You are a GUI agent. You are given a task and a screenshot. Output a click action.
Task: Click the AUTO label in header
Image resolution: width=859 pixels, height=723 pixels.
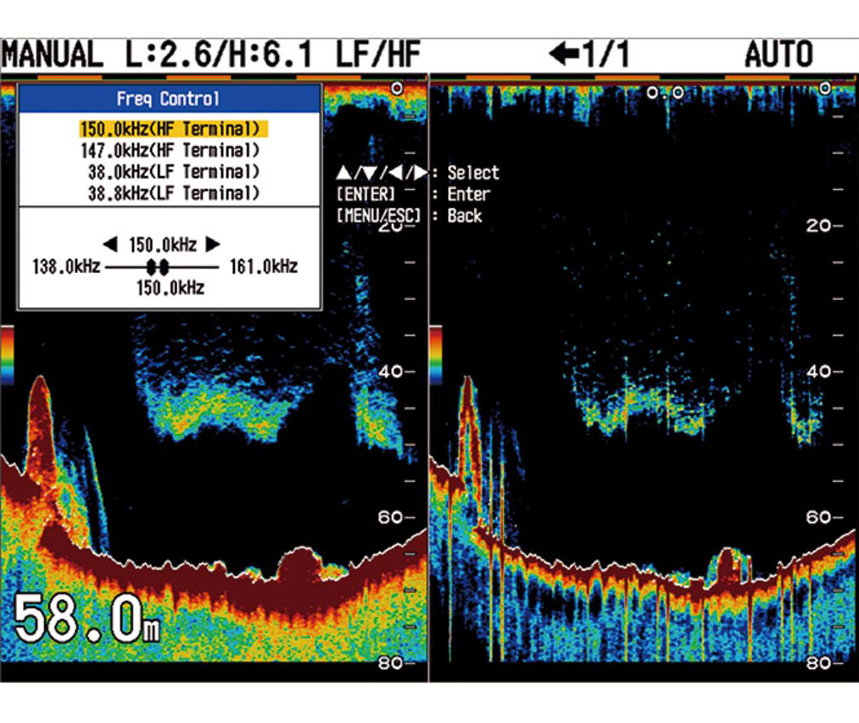(x=778, y=54)
